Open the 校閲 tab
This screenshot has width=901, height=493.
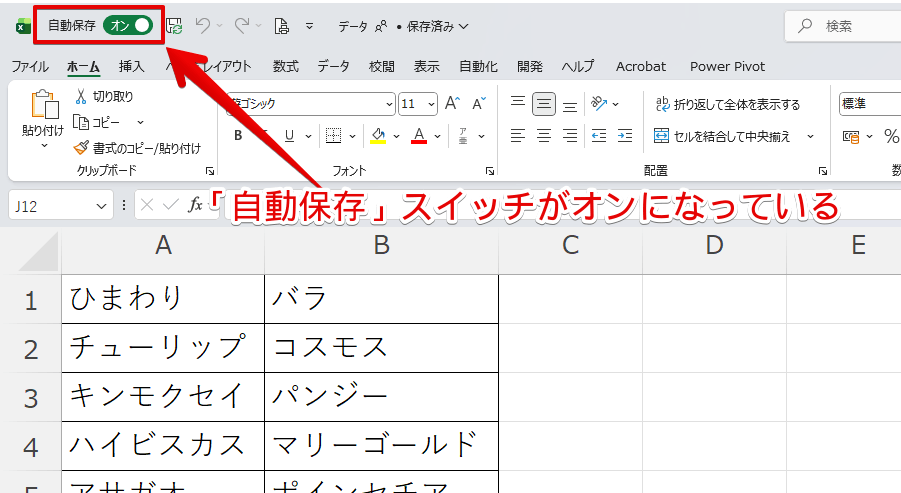pos(382,67)
